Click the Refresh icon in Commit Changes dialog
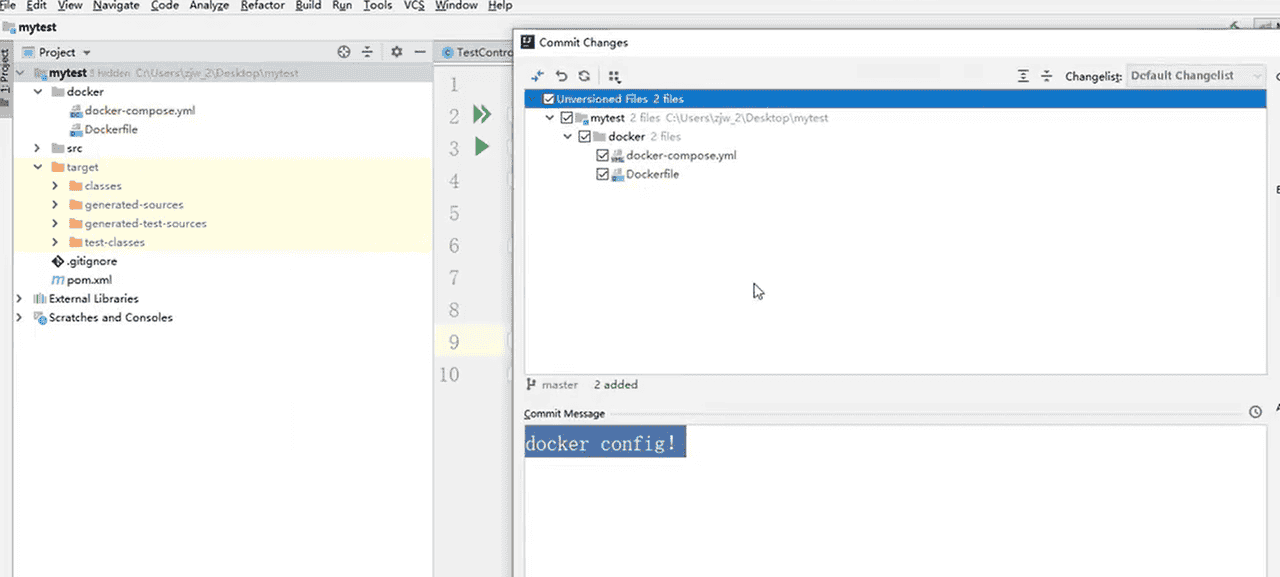1280x577 pixels. 584,75
